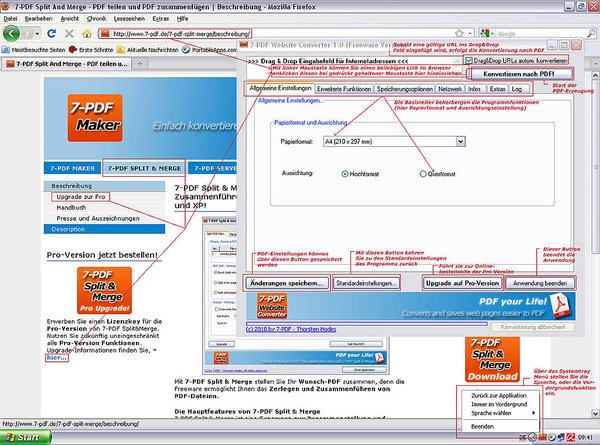The height and width of the screenshot is (445, 600).
Task: Follow the hier... link under Pro-Version
Action: [x=57, y=358]
